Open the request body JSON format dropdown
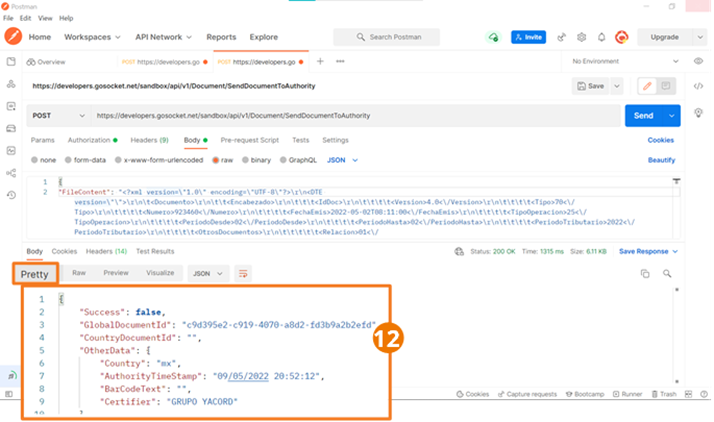 coord(342,160)
